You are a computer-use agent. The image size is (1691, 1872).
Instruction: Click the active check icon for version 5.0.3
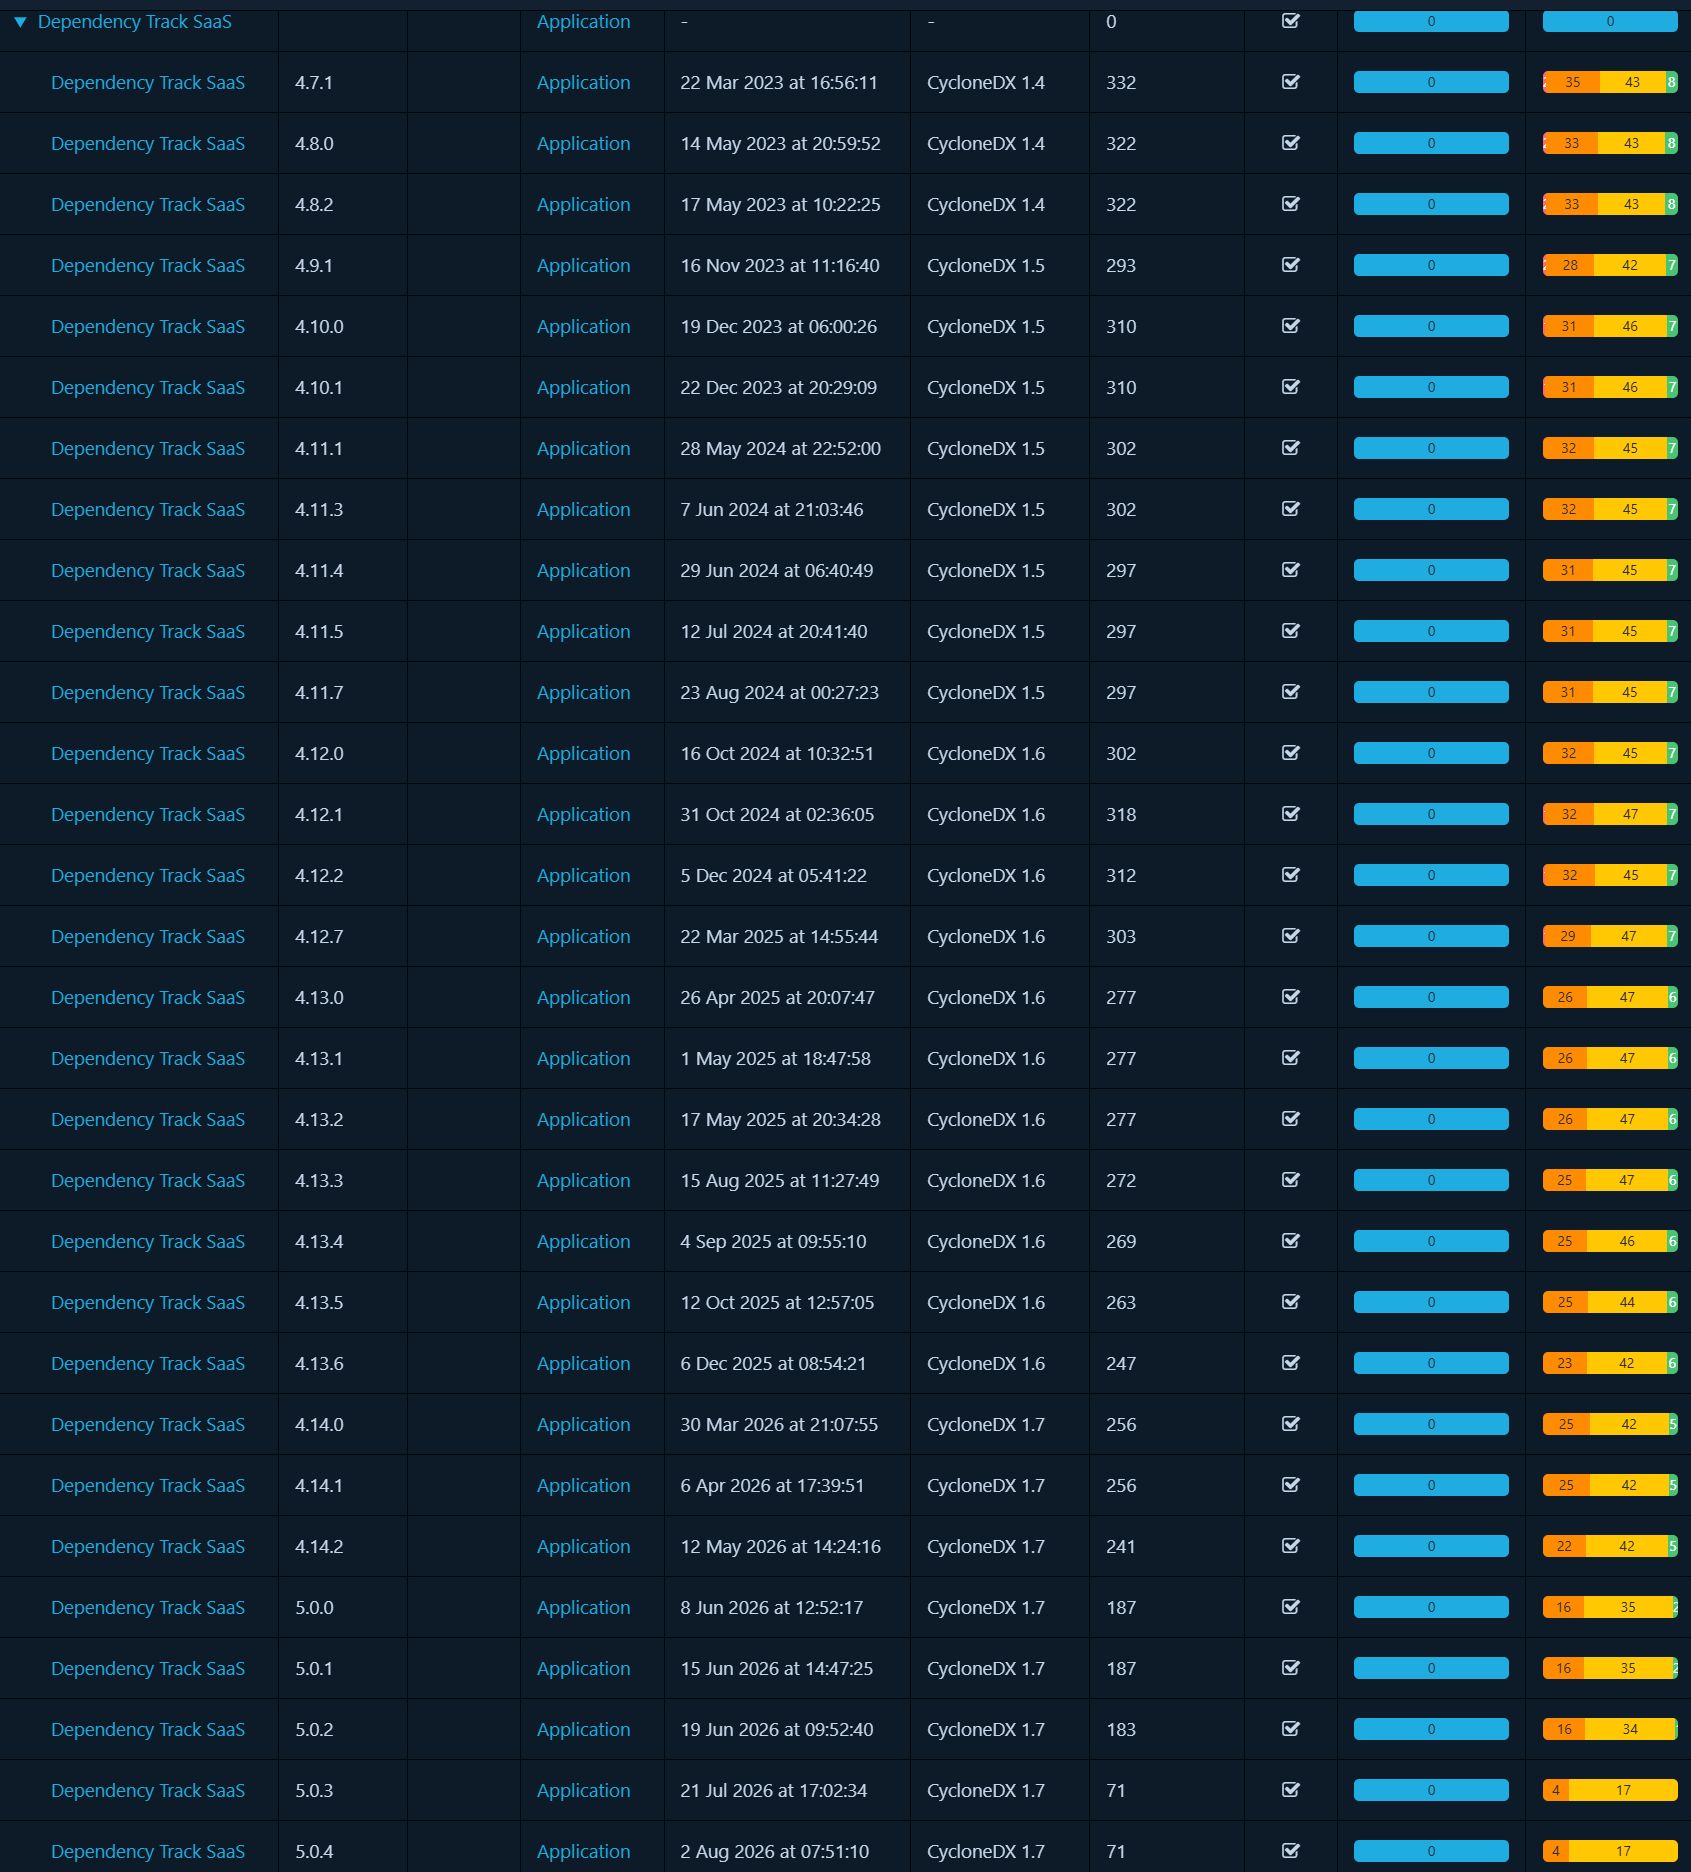(1291, 1790)
